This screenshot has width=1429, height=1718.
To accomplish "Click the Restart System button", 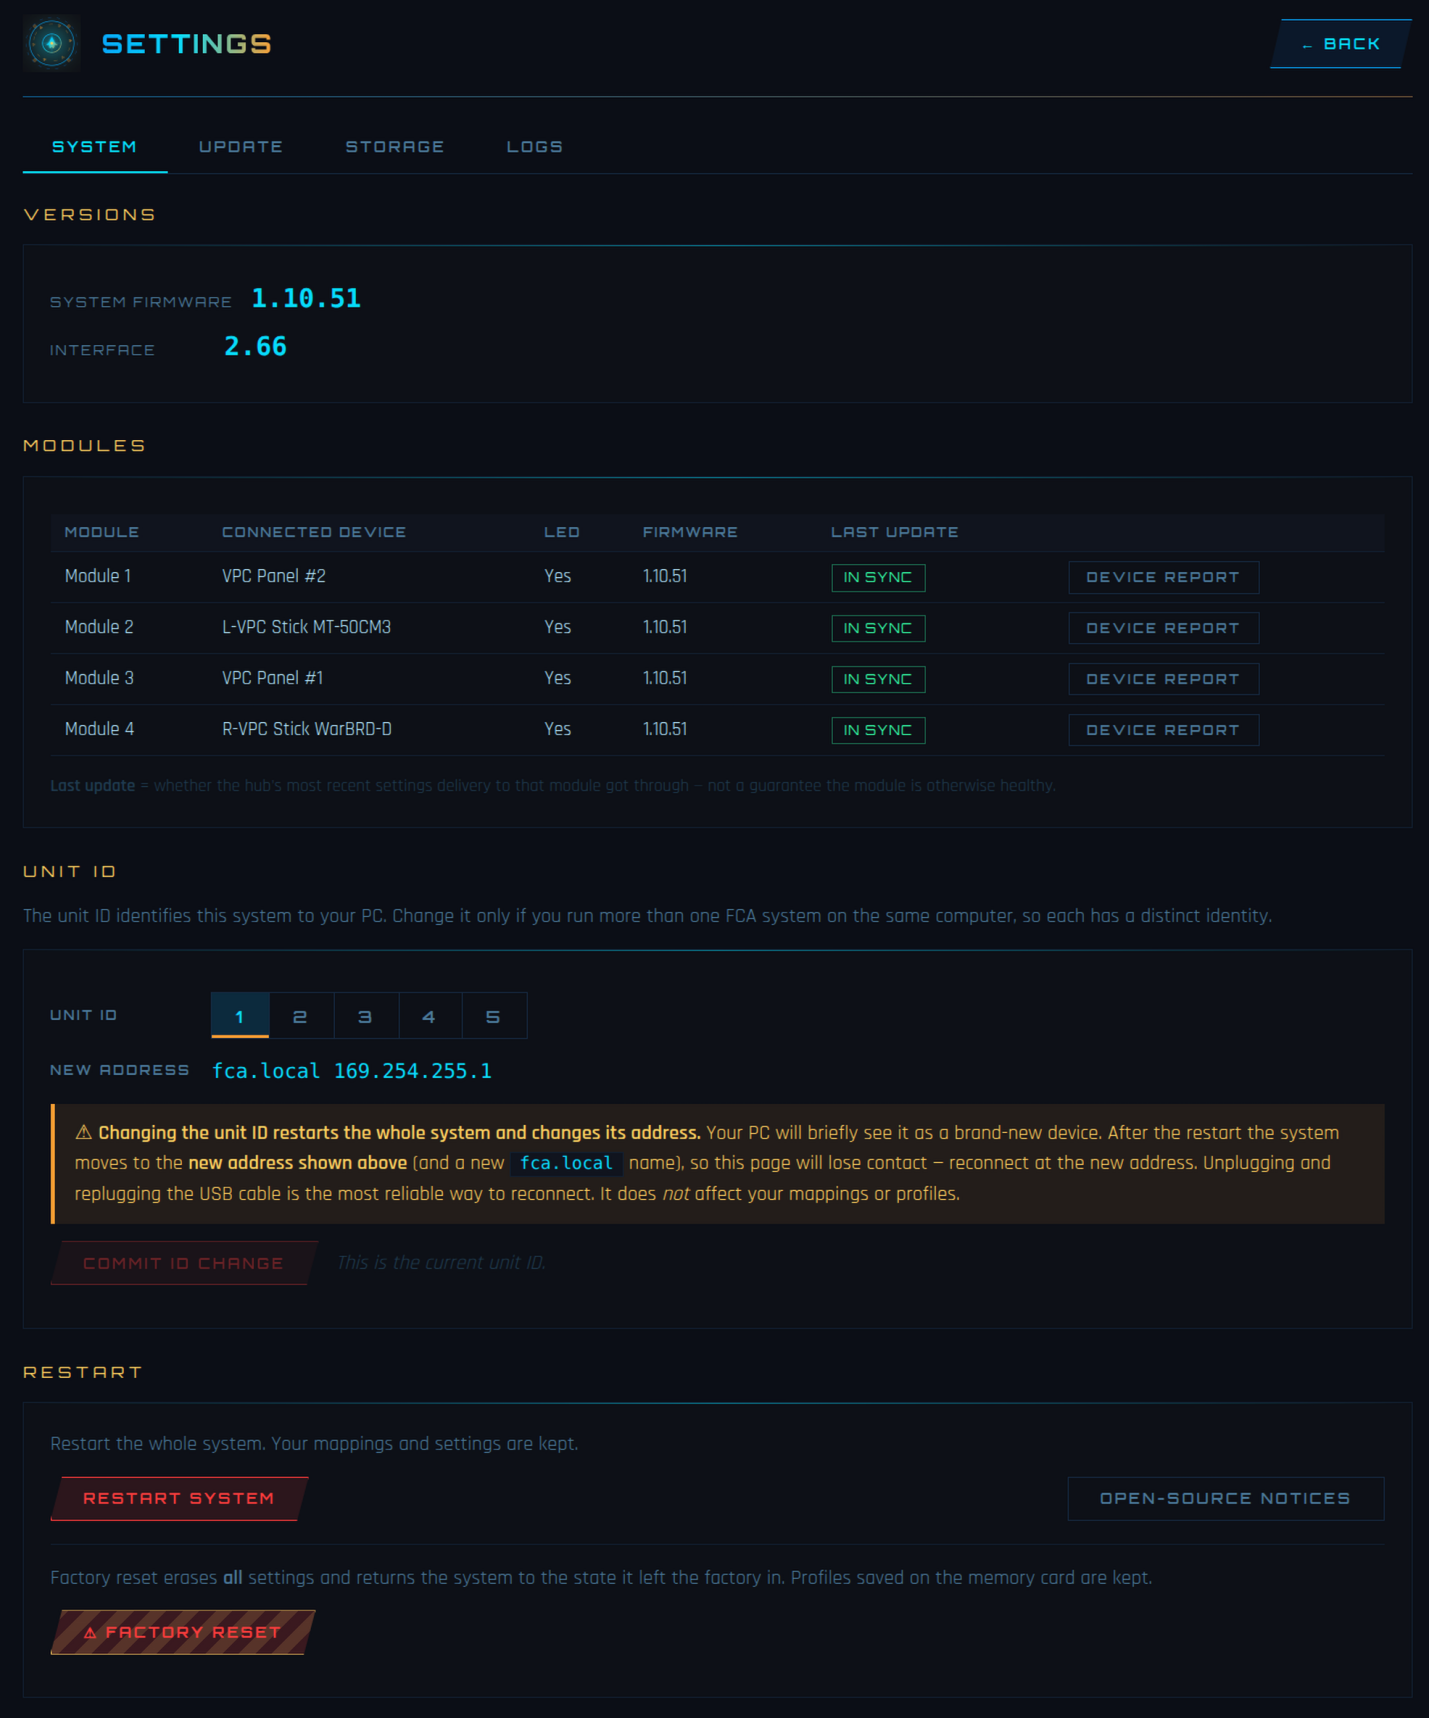I will point(179,1498).
